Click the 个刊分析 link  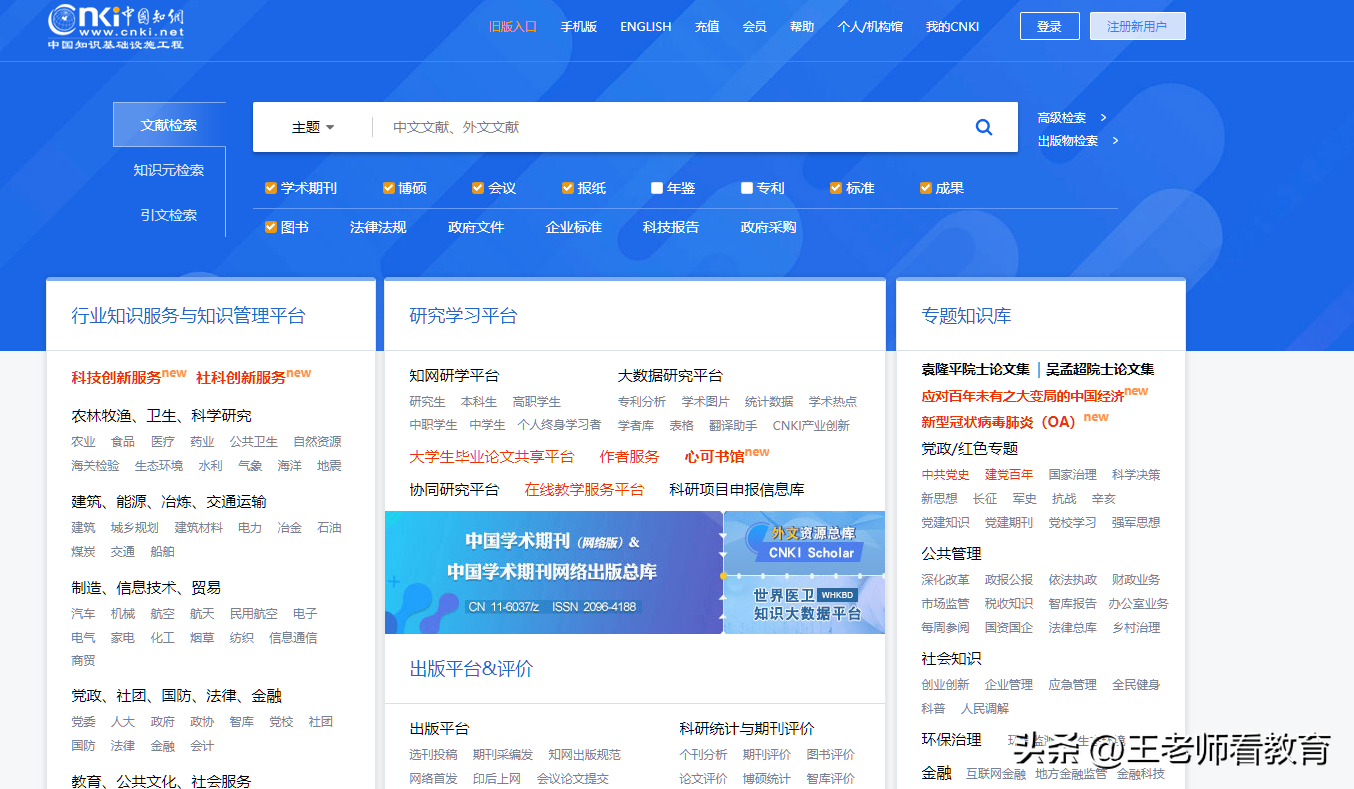pos(704,754)
